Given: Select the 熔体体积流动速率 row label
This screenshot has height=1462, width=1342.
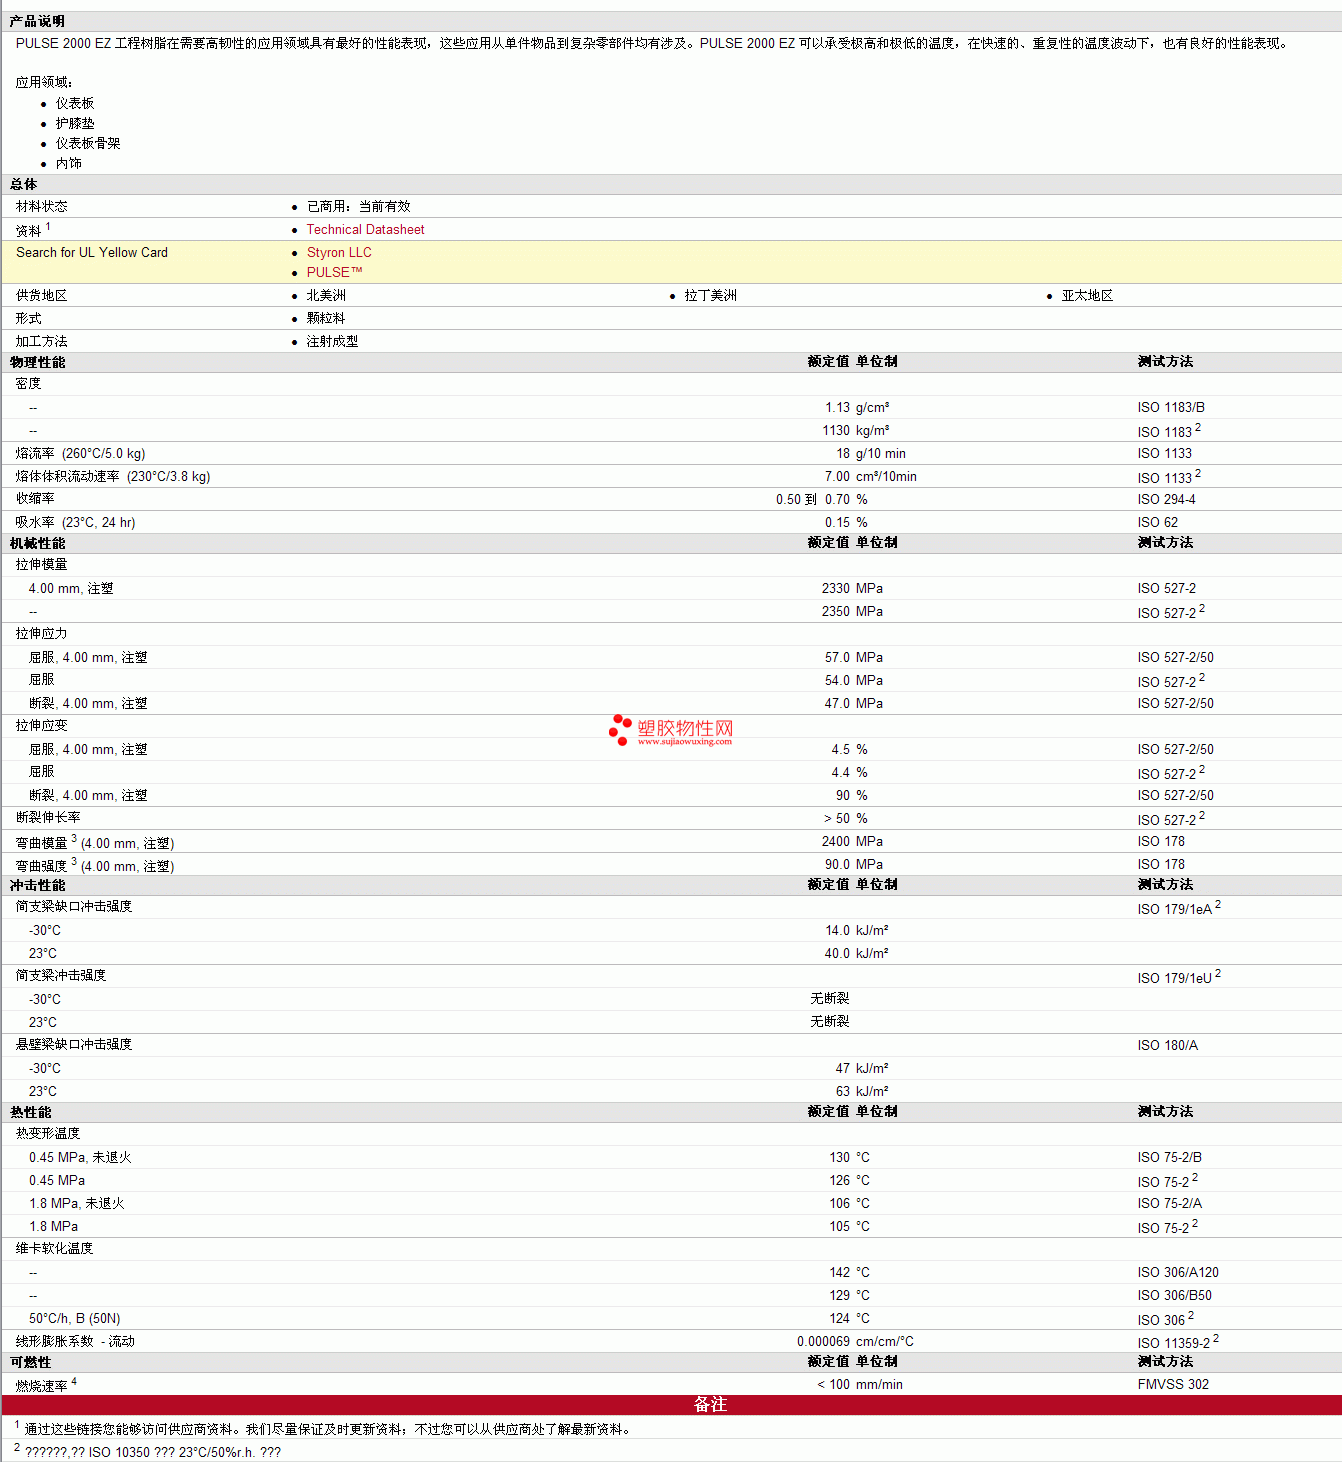Looking at the screenshot, I should (x=113, y=476).
